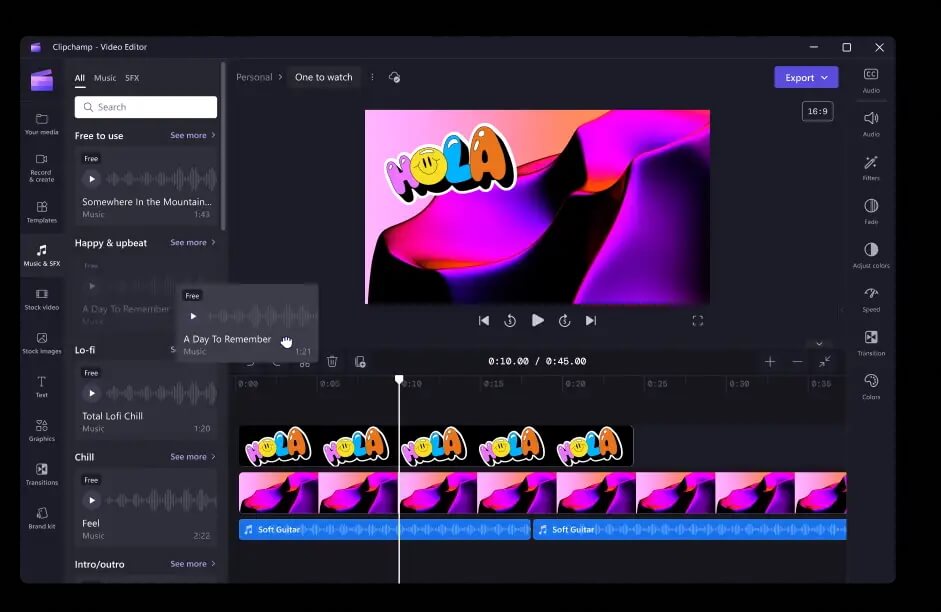The height and width of the screenshot is (612, 941).
Task: Click the media panel vertical scrollbar
Action: click(x=223, y=147)
